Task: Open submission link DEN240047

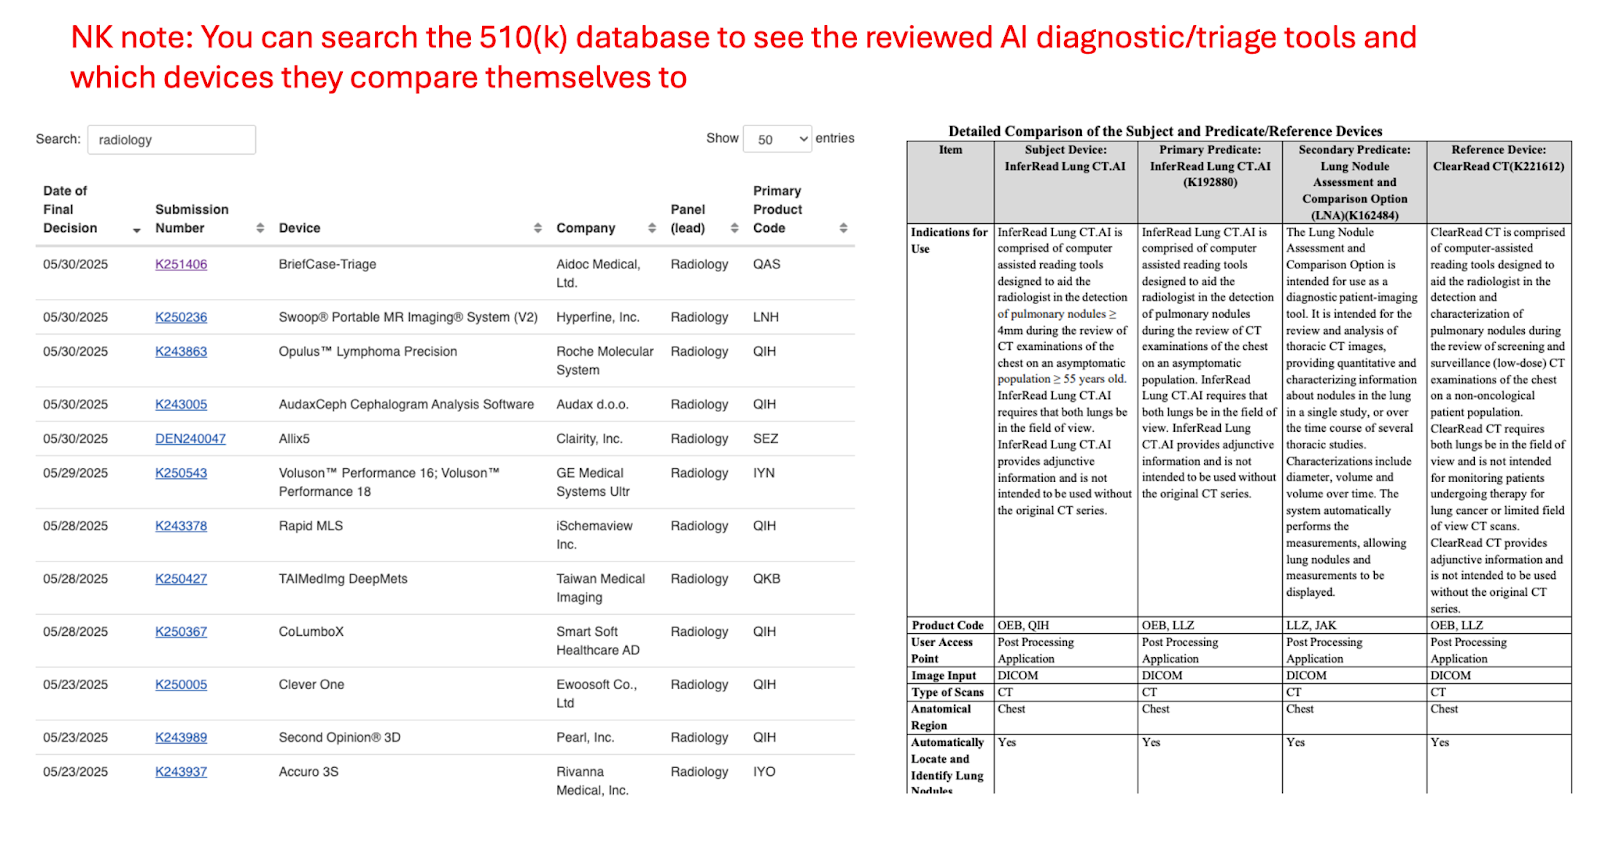Action: (190, 438)
